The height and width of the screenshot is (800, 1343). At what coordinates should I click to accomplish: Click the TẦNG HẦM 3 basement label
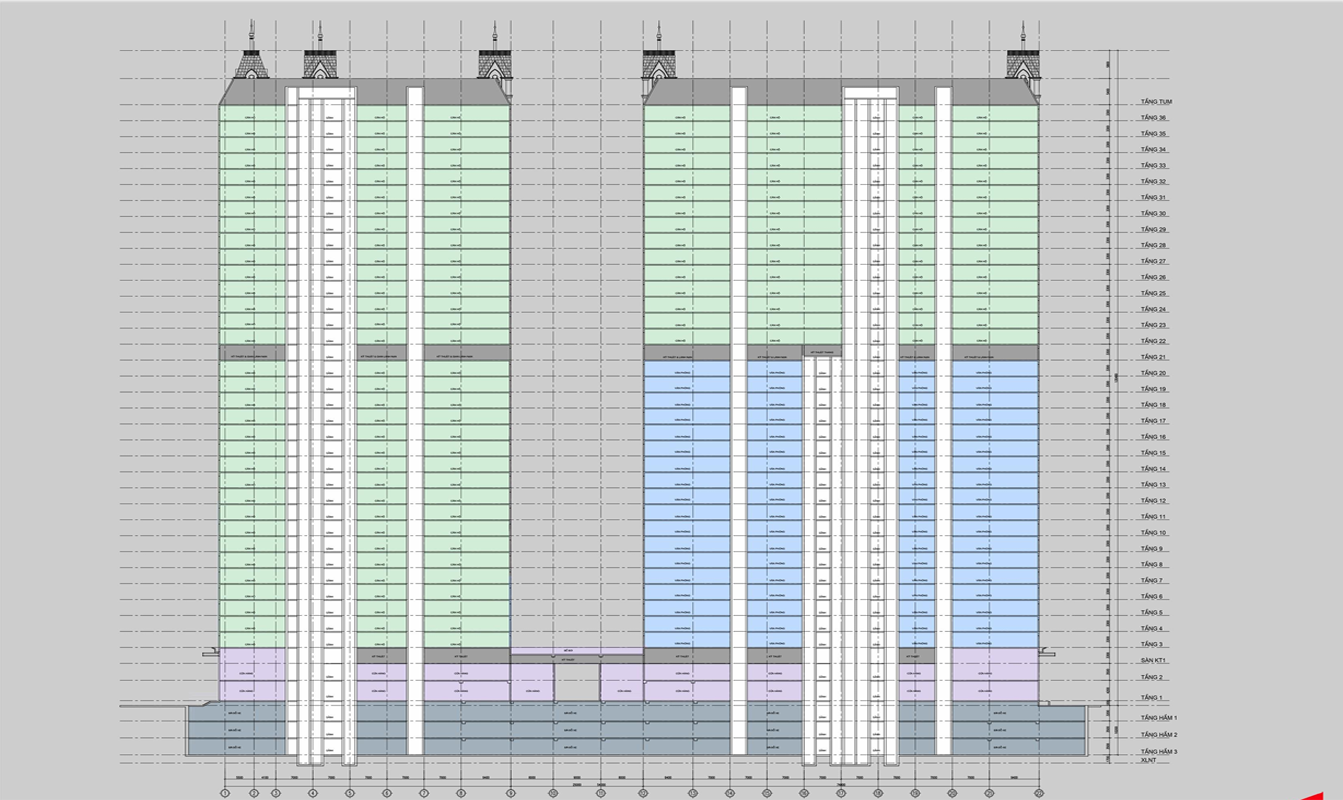click(1158, 751)
